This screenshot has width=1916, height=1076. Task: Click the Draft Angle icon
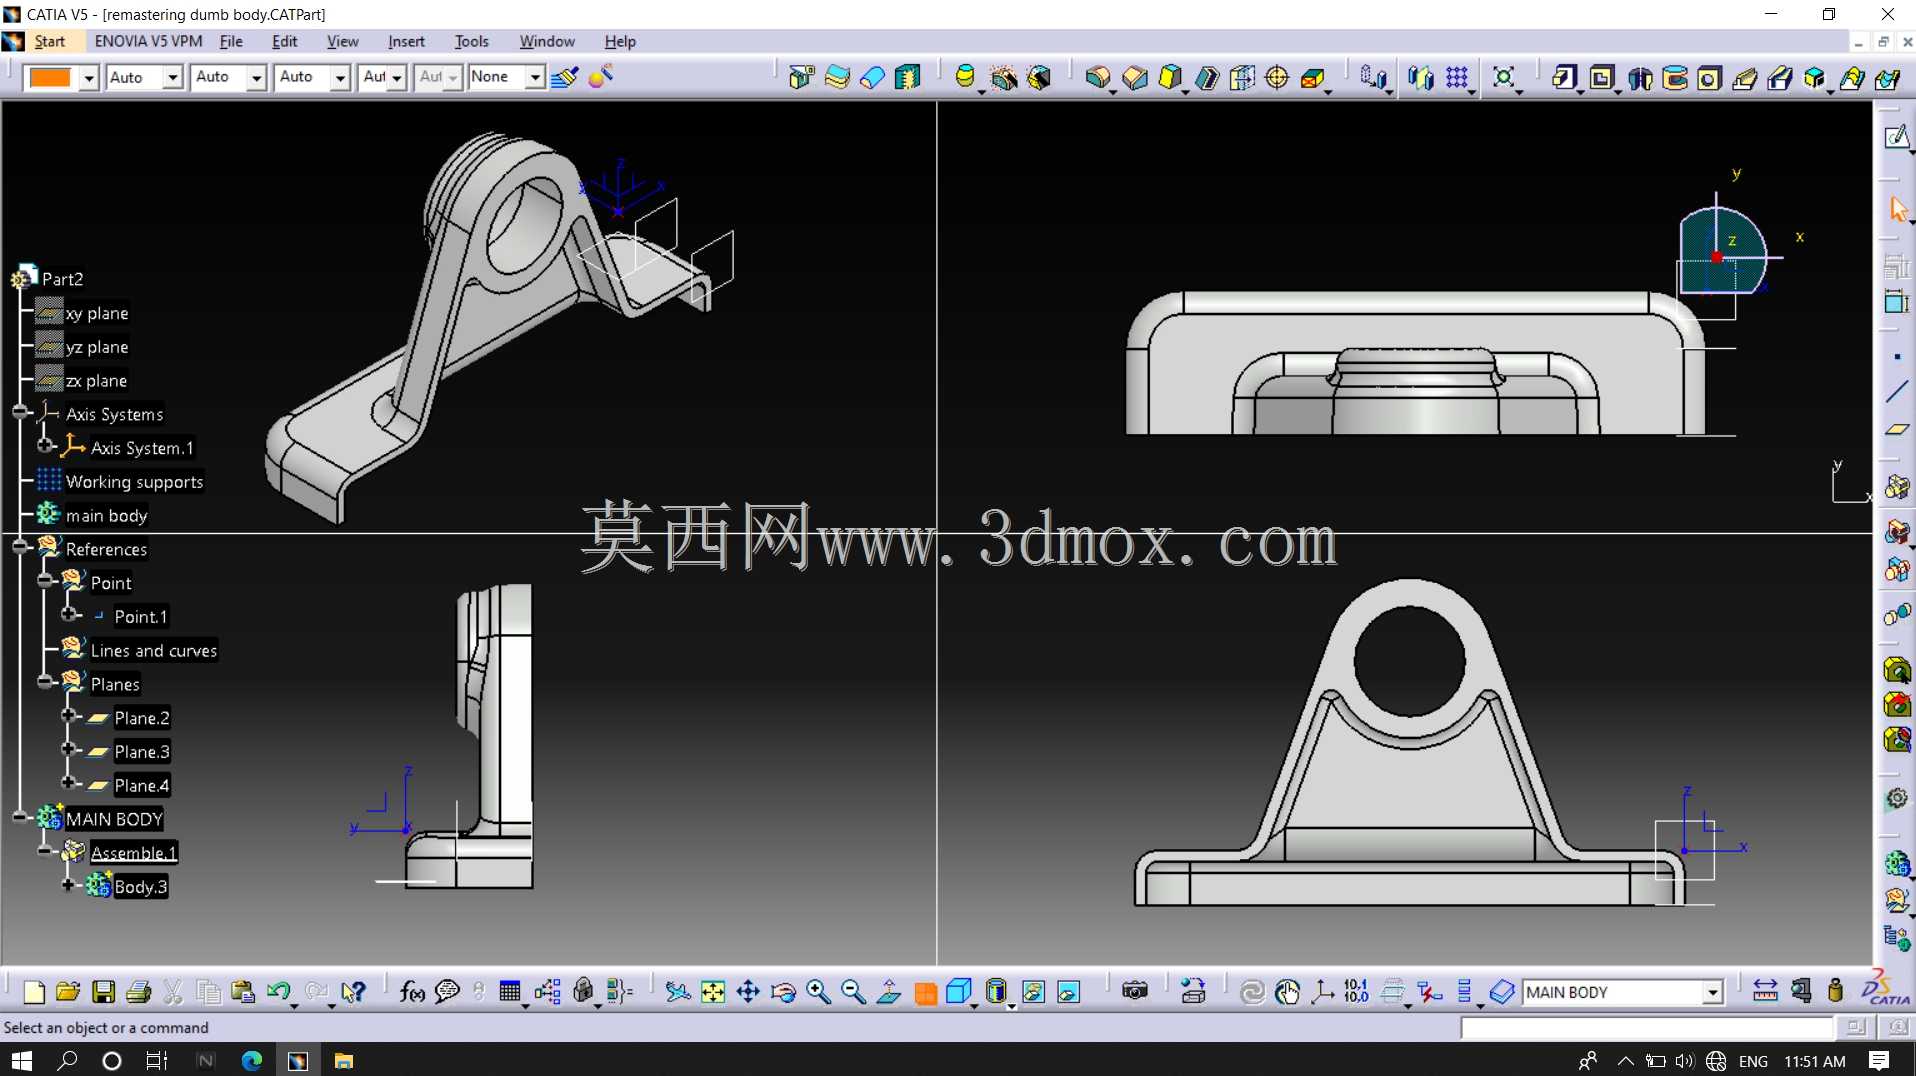pos(1171,78)
